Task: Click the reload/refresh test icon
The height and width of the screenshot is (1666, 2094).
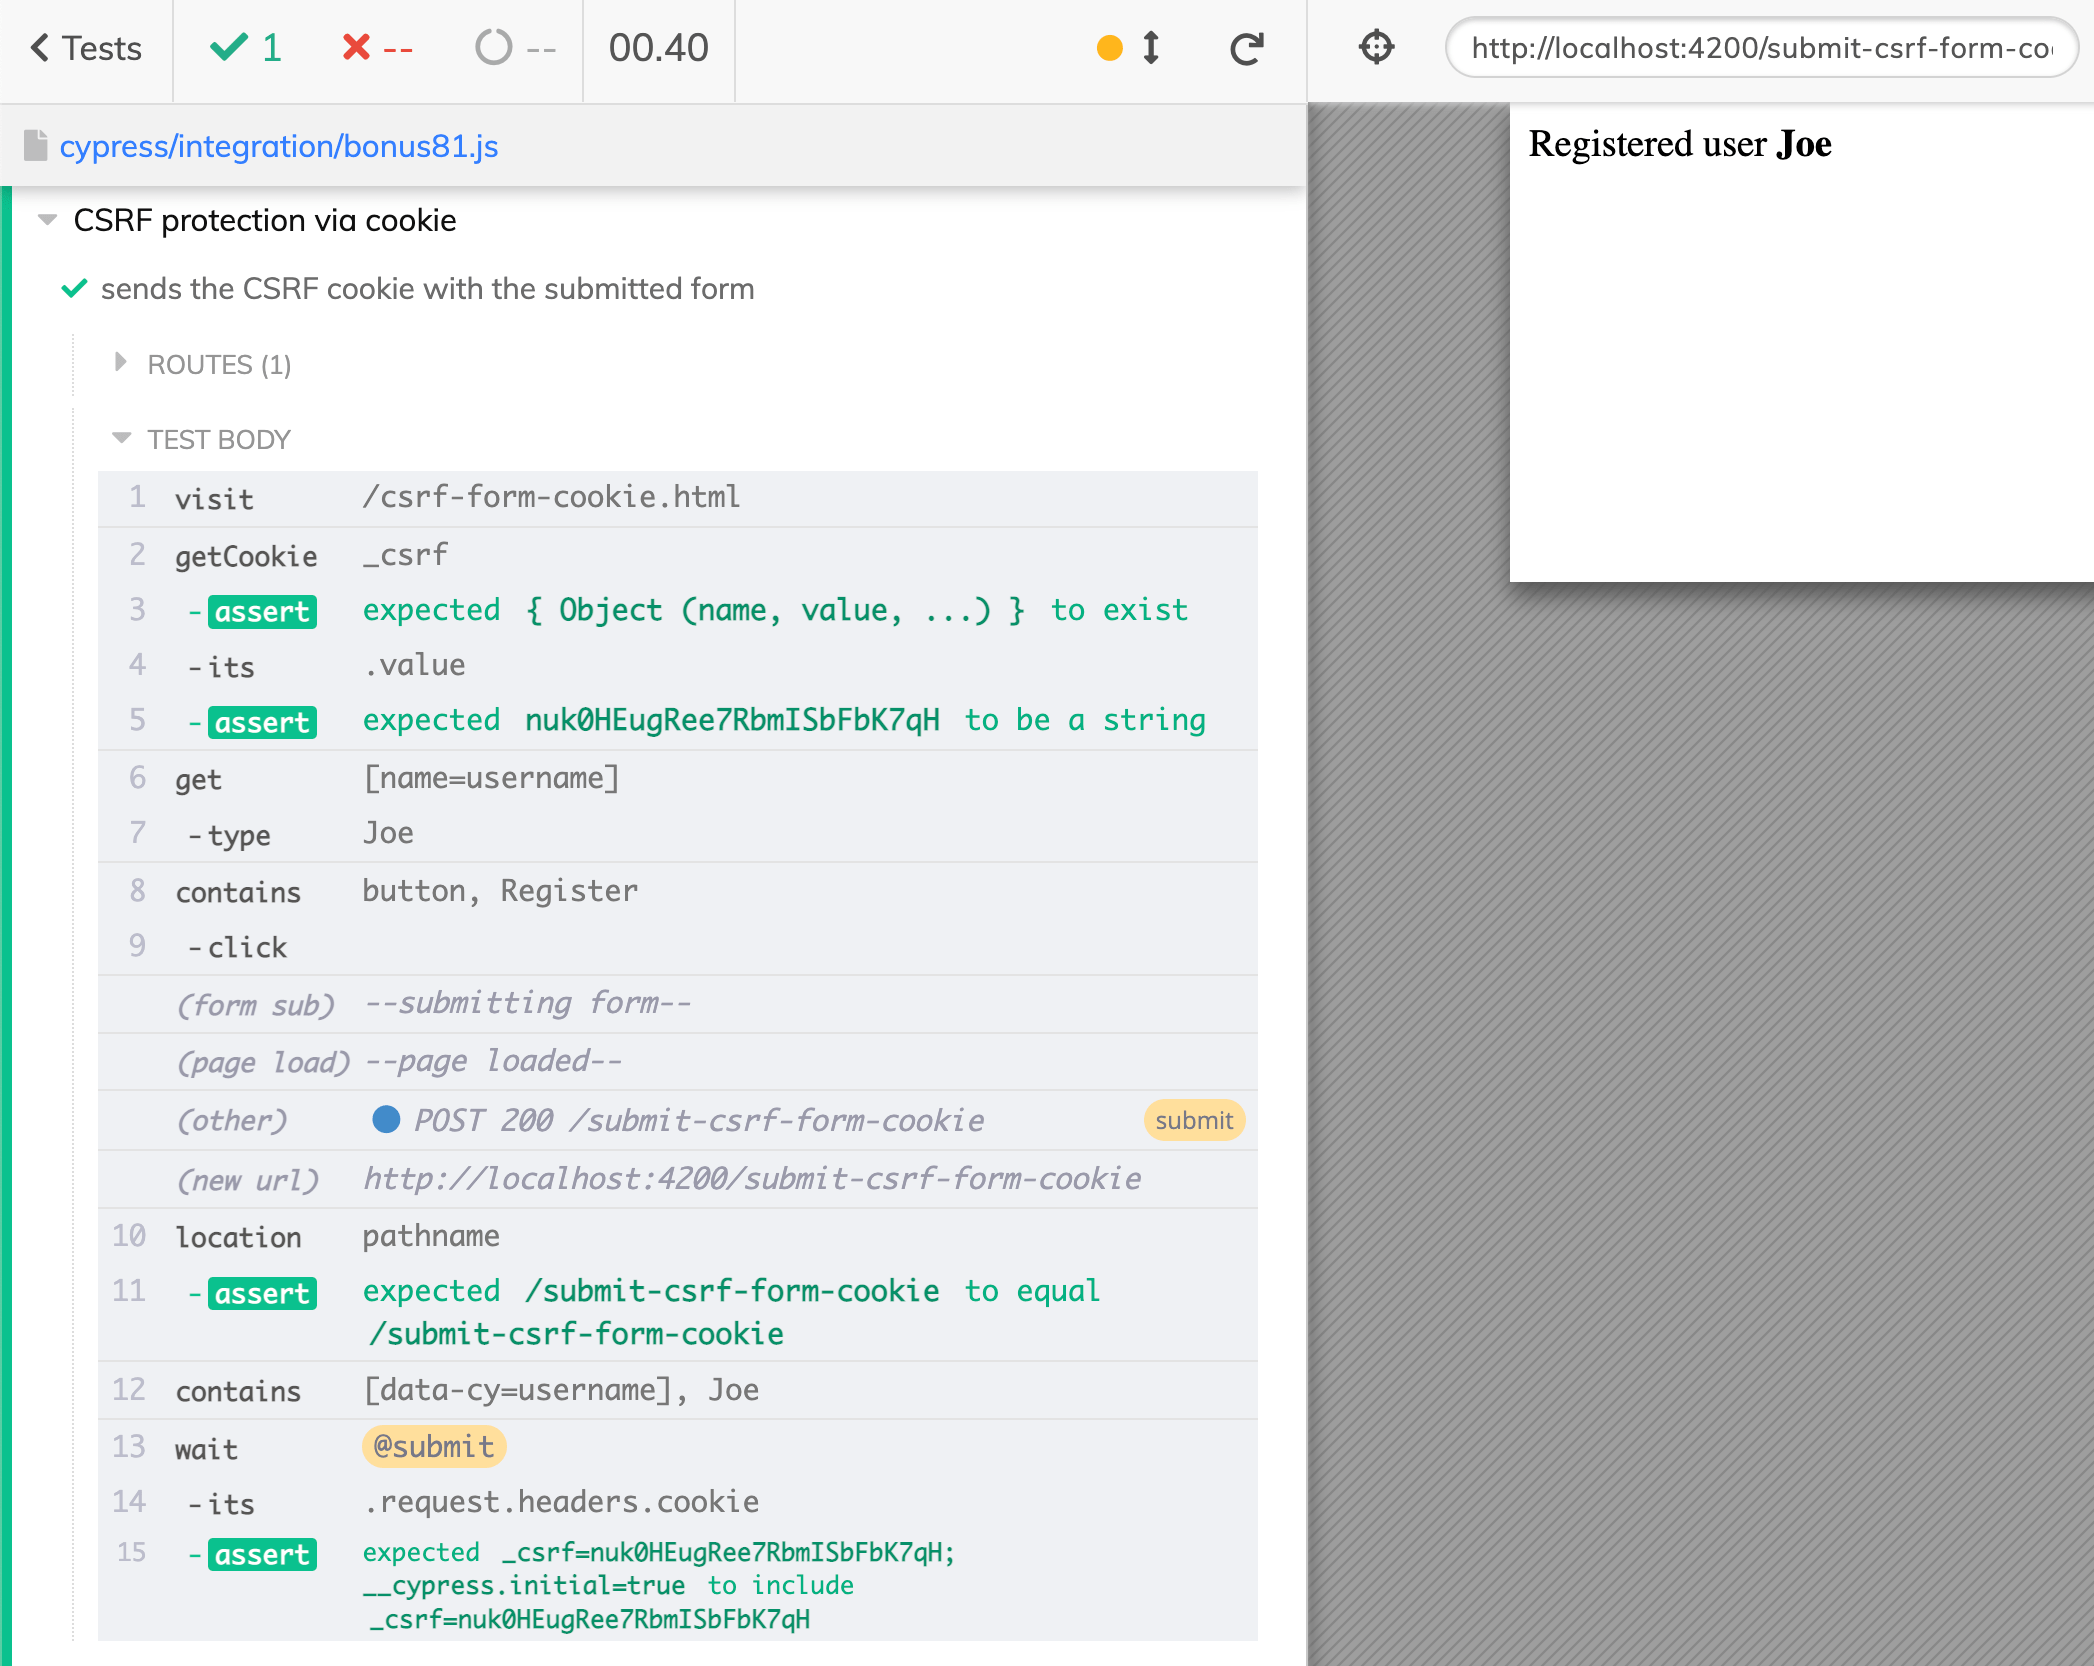Action: pyautogui.click(x=1244, y=48)
